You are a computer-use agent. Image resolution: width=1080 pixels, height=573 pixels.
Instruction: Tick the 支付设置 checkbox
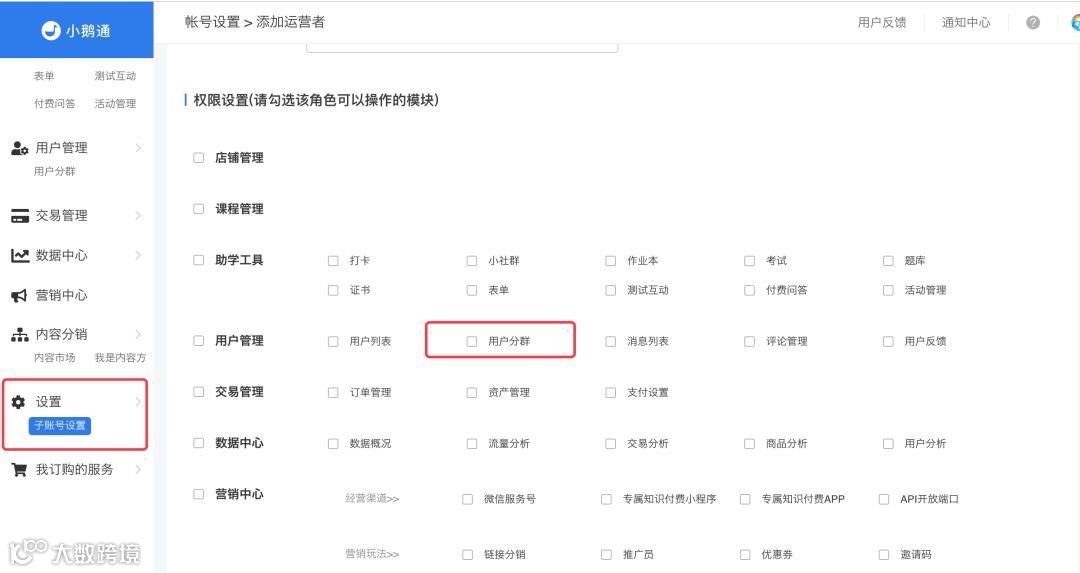click(610, 393)
